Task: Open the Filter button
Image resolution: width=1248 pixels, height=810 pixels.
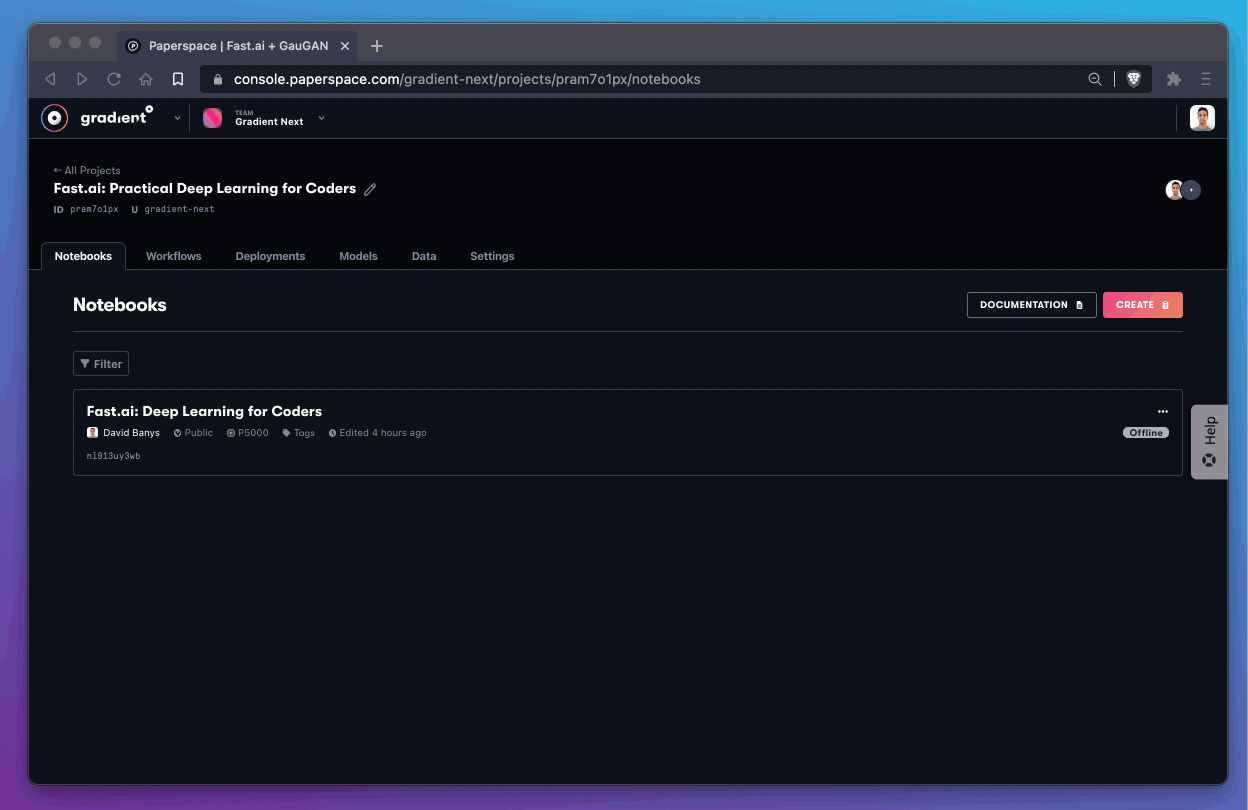Action: 101,364
